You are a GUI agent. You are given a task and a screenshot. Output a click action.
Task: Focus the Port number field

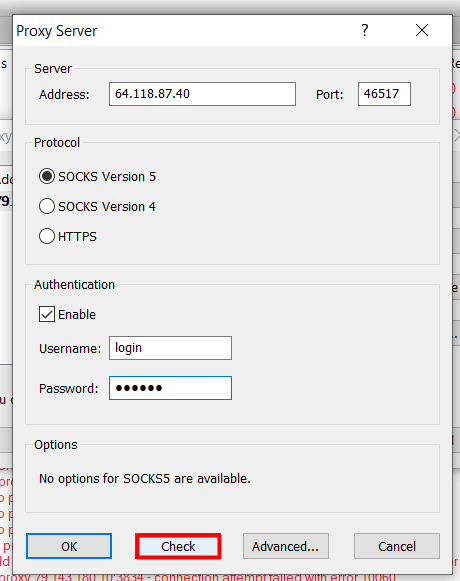click(384, 94)
